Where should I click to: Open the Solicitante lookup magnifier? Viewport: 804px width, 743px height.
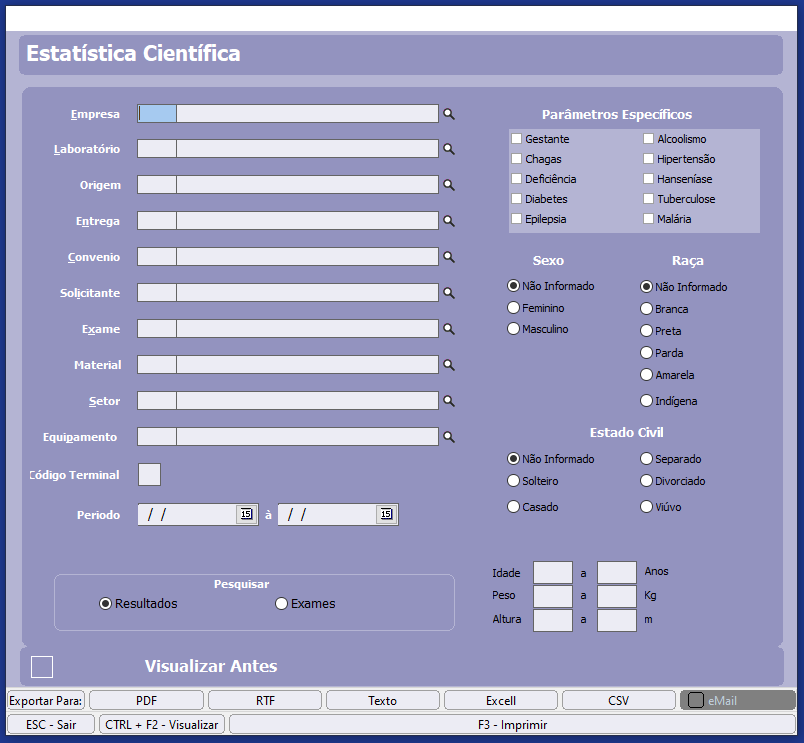(x=449, y=293)
